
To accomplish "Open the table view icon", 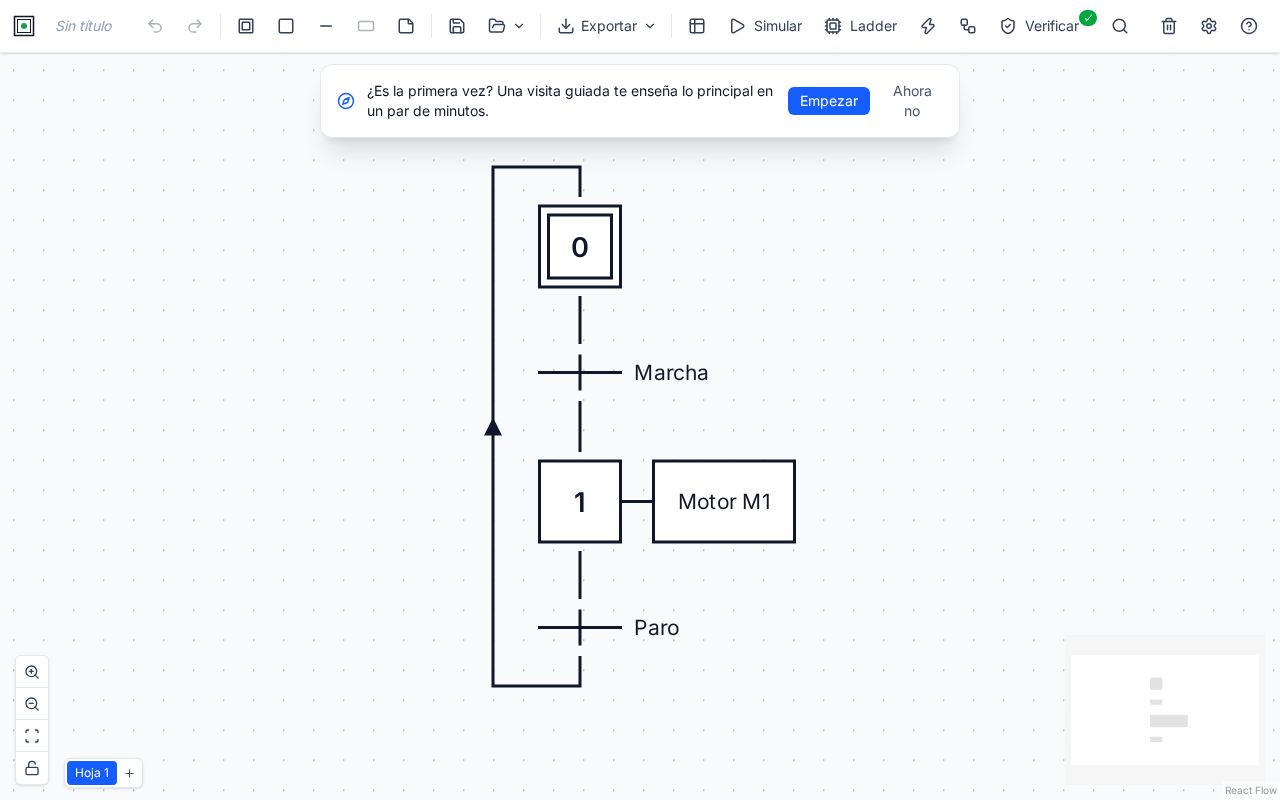I will 697,26.
